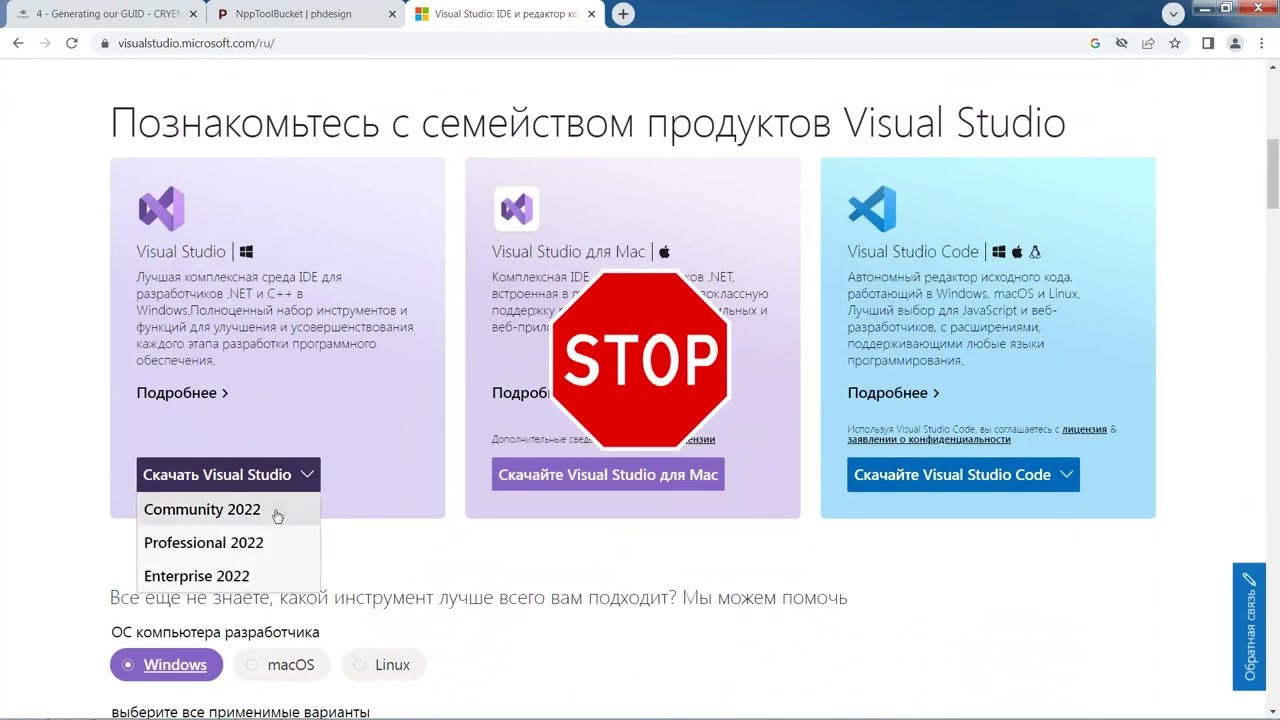Click the browser forward arrow
This screenshot has height=720, width=1280.
(45, 43)
